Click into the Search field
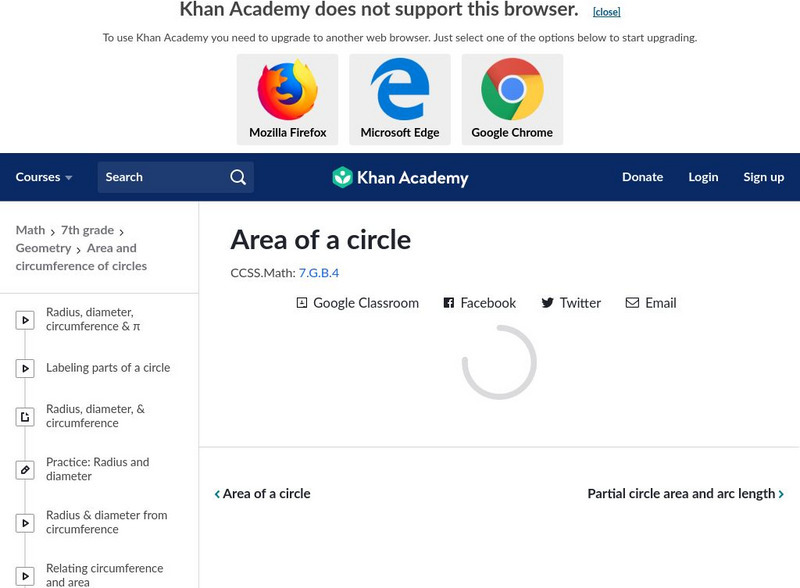The image size is (800, 588). [x=160, y=177]
